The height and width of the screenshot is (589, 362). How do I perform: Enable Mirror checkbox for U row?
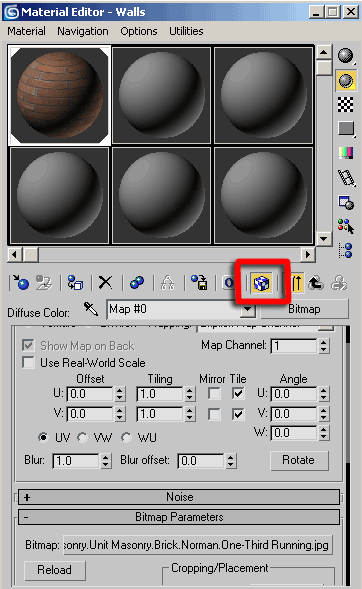tap(214, 394)
